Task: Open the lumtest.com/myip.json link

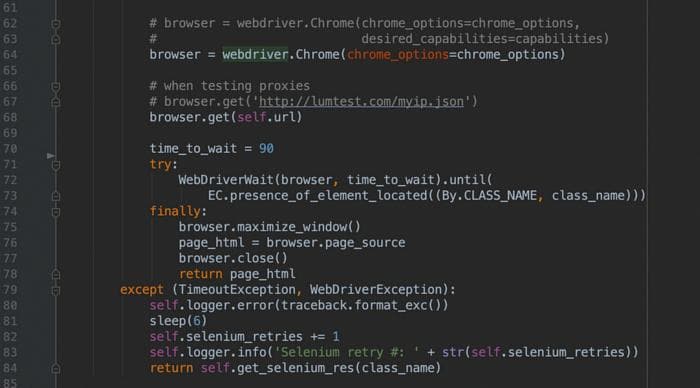Action: [x=361, y=102]
